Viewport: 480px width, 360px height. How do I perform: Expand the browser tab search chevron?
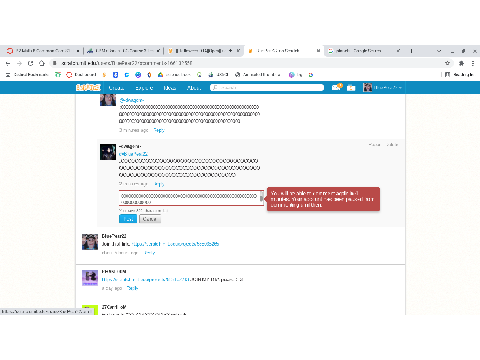click(439, 51)
